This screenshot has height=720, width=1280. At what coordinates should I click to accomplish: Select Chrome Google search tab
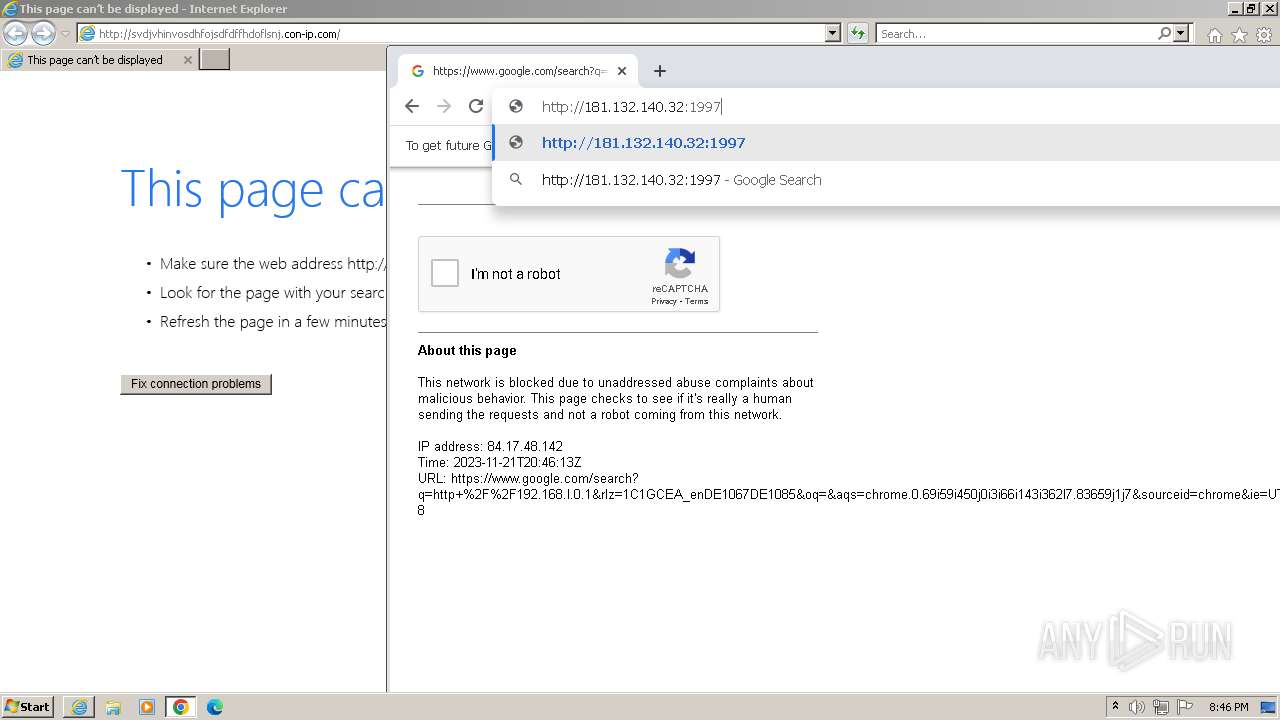[x=517, y=71]
